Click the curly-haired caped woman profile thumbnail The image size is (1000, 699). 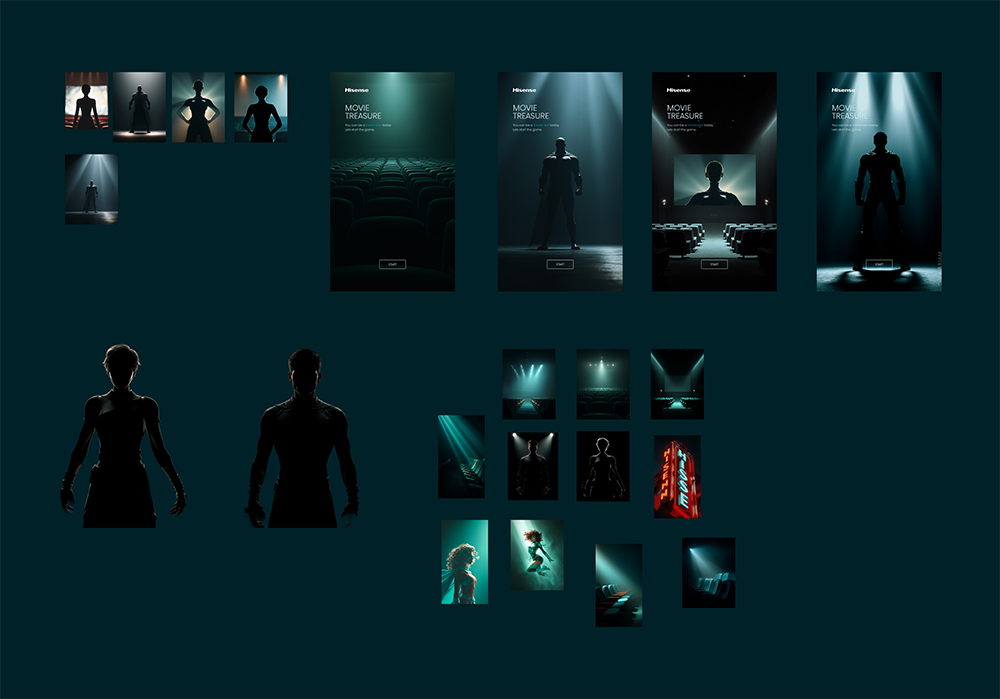pyautogui.click(x=464, y=561)
